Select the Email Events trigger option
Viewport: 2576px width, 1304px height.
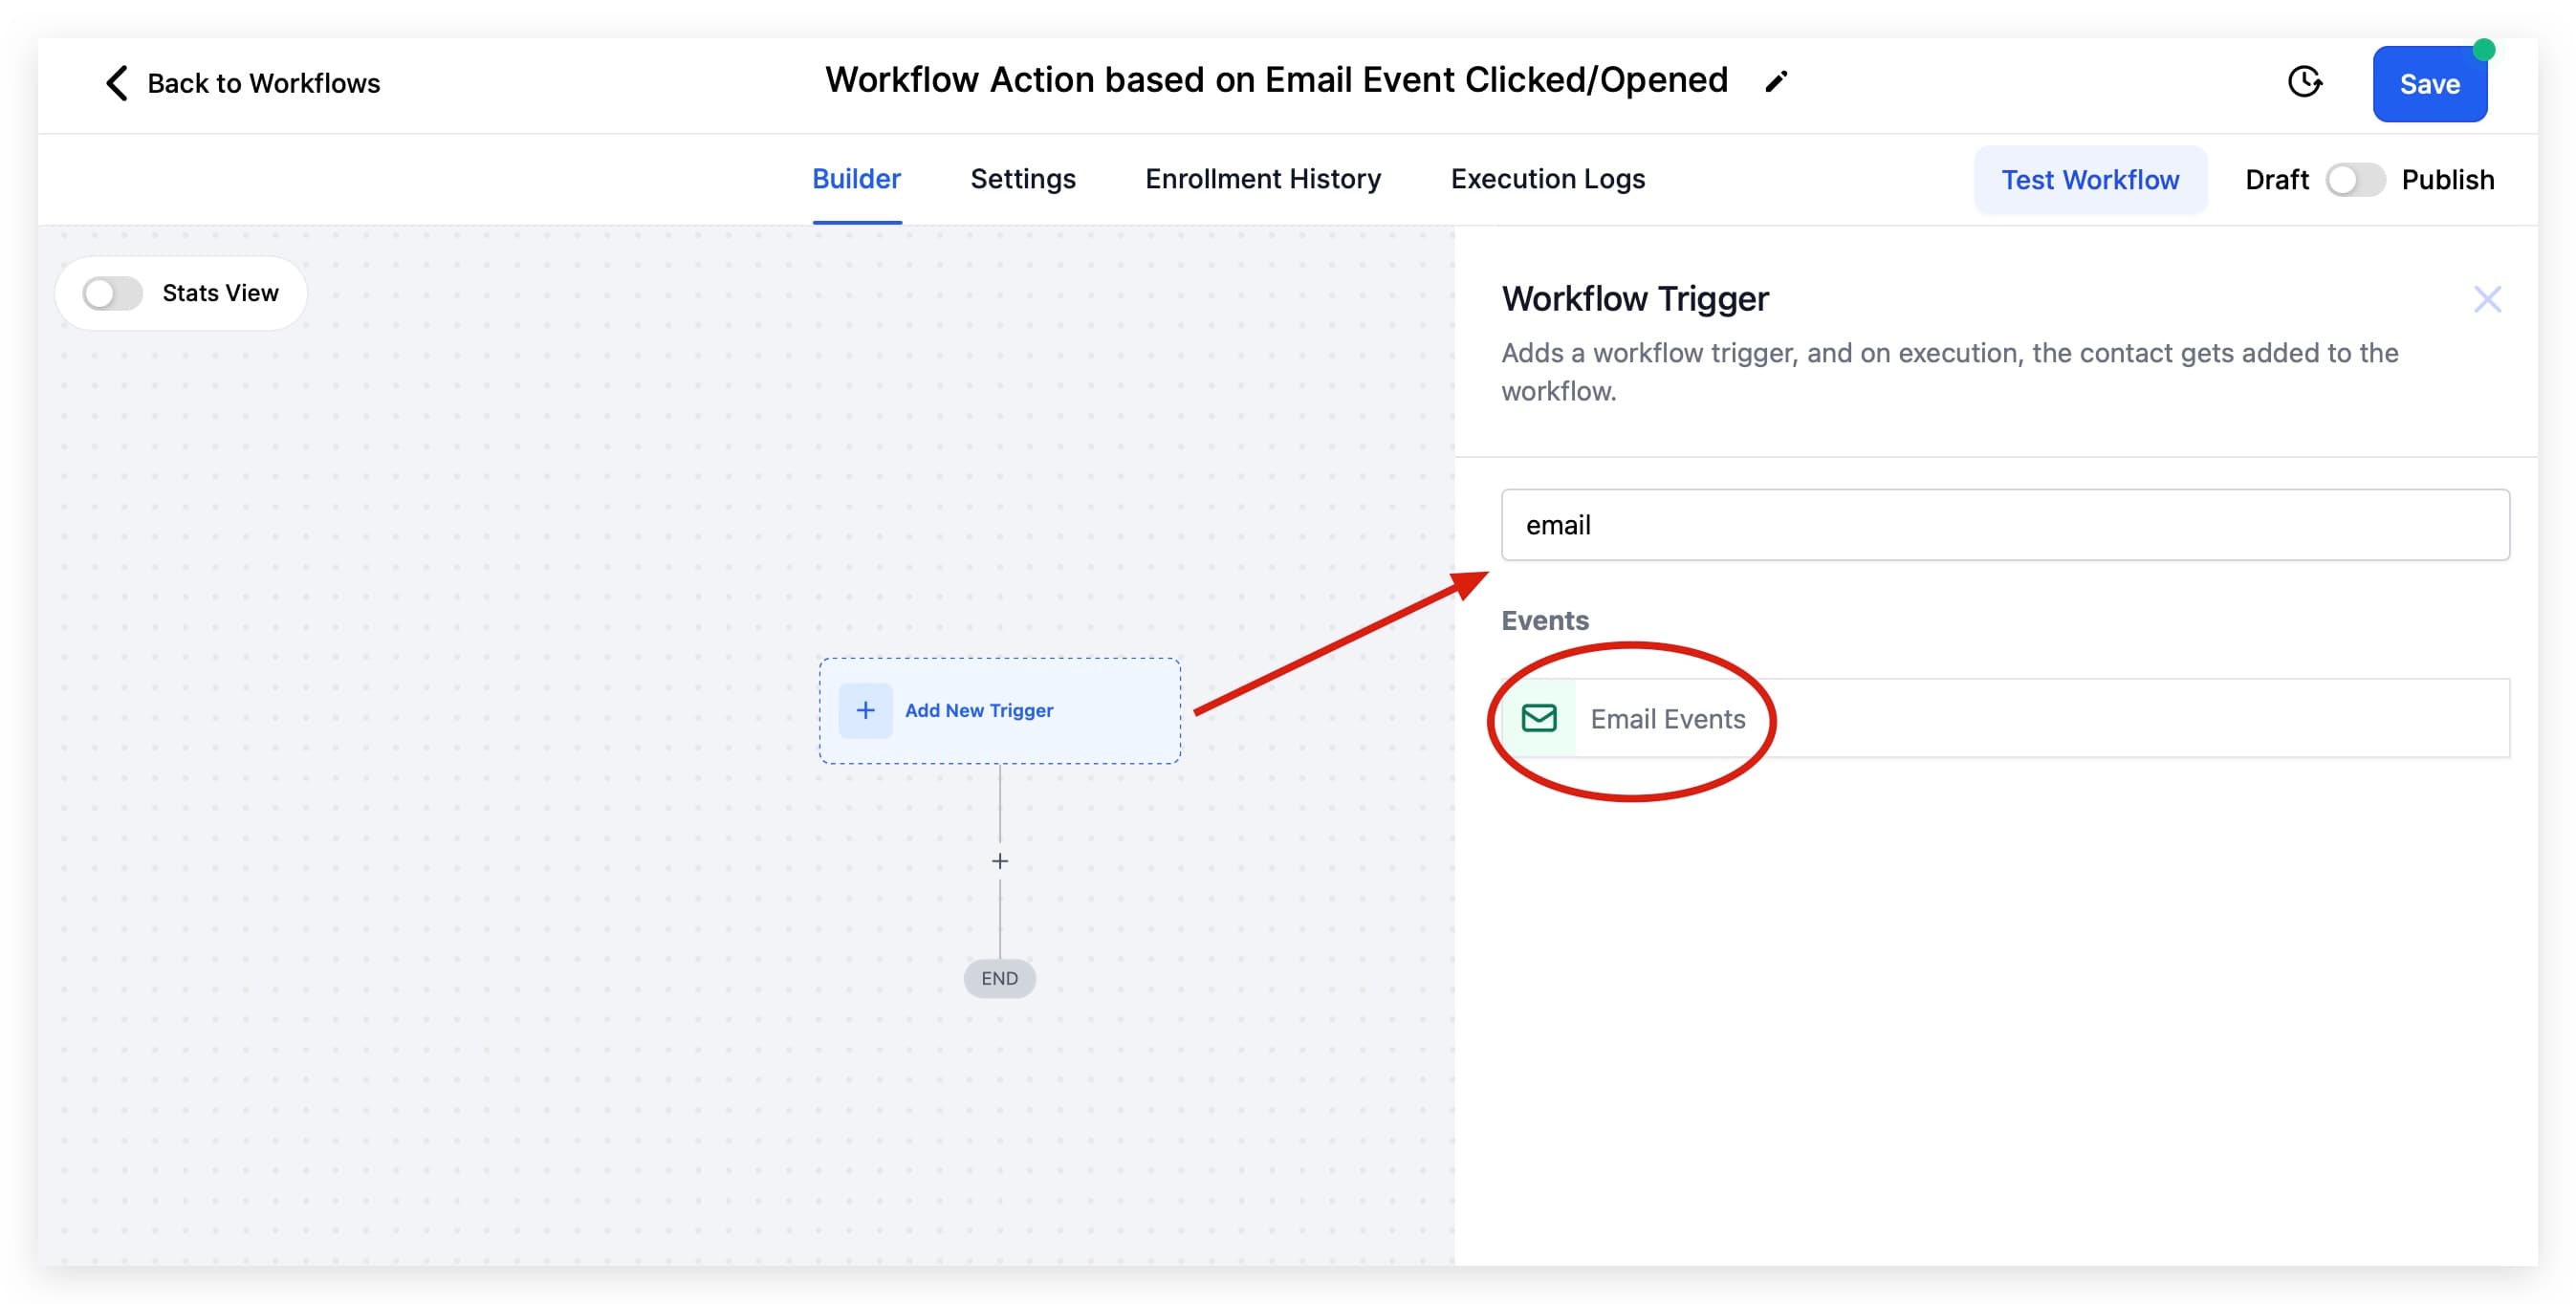point(1667,718)
